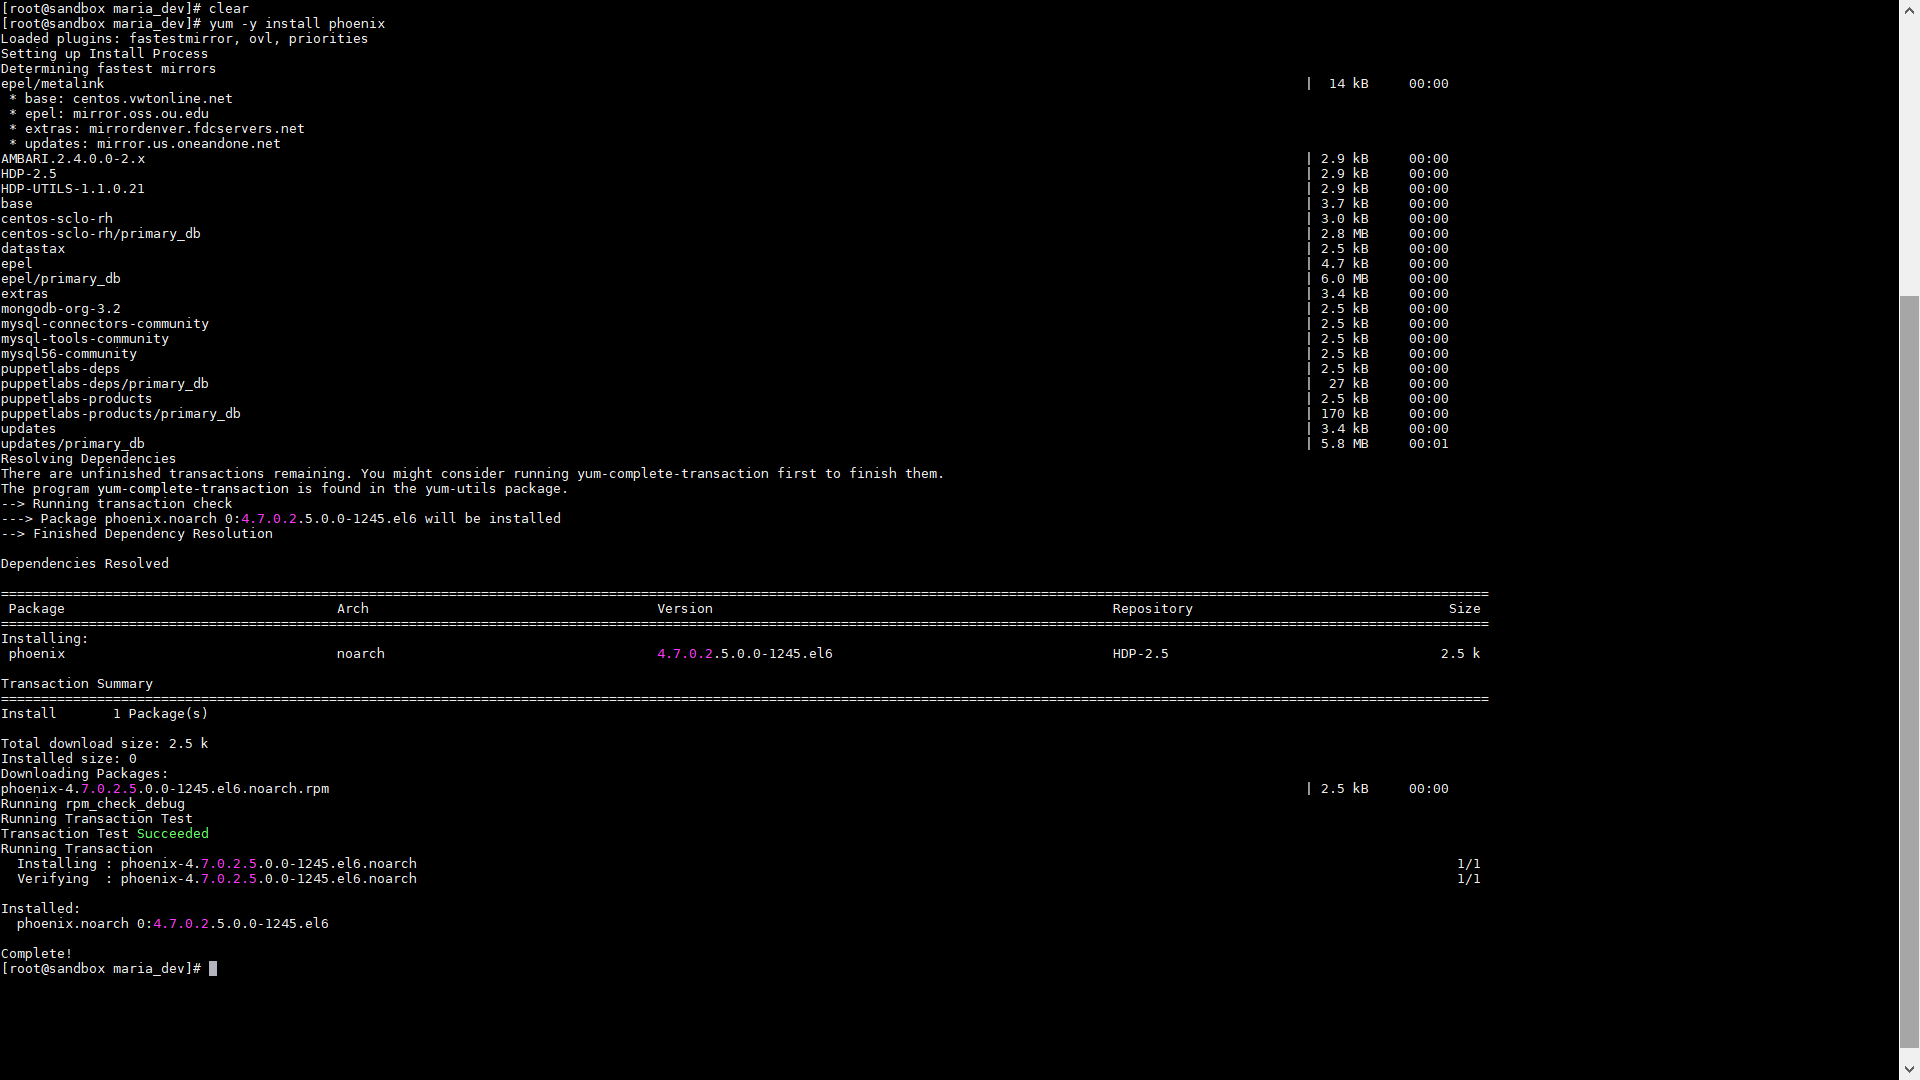The width and height of the screenshot is (1920, 1080).
Task: Click the scrollbar track above the thumb
Action: click(1909, 156)
